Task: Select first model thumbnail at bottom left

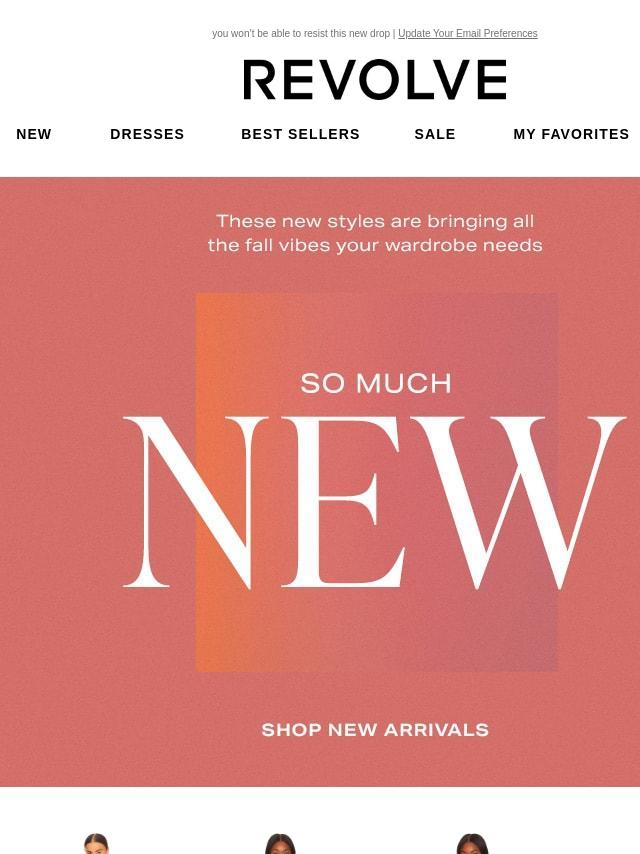Action: pos(96,843)
